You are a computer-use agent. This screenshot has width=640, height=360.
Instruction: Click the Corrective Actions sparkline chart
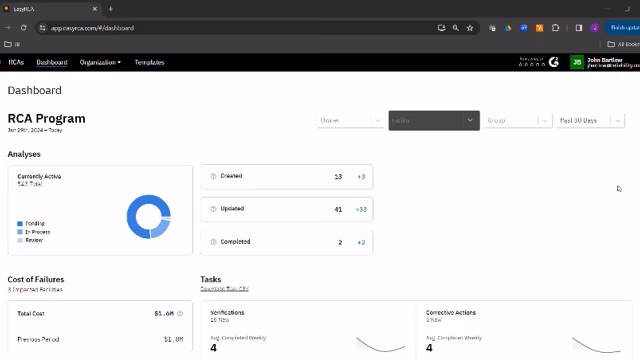pos(596,344)
